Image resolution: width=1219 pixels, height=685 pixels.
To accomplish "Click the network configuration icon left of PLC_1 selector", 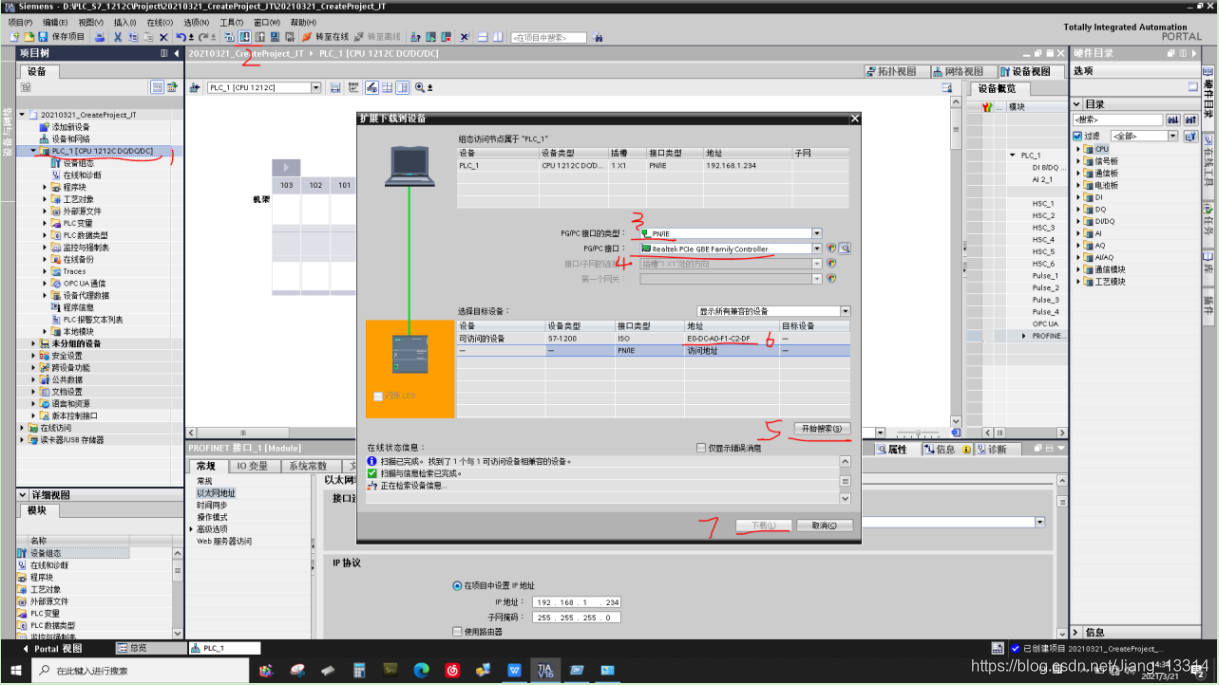I will tap(195, 88).
